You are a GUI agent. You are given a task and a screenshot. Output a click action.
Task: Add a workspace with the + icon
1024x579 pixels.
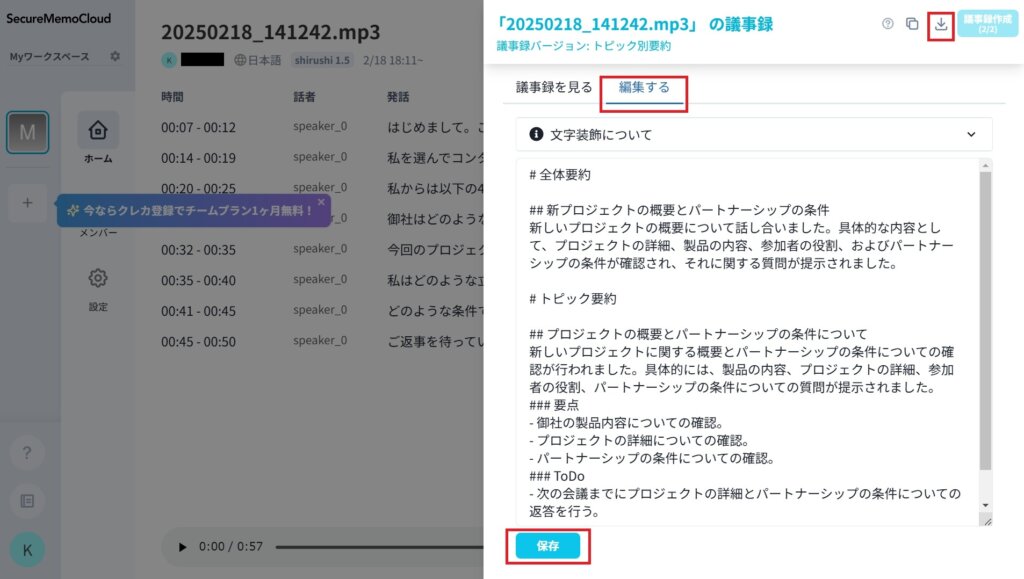(27, 203)
